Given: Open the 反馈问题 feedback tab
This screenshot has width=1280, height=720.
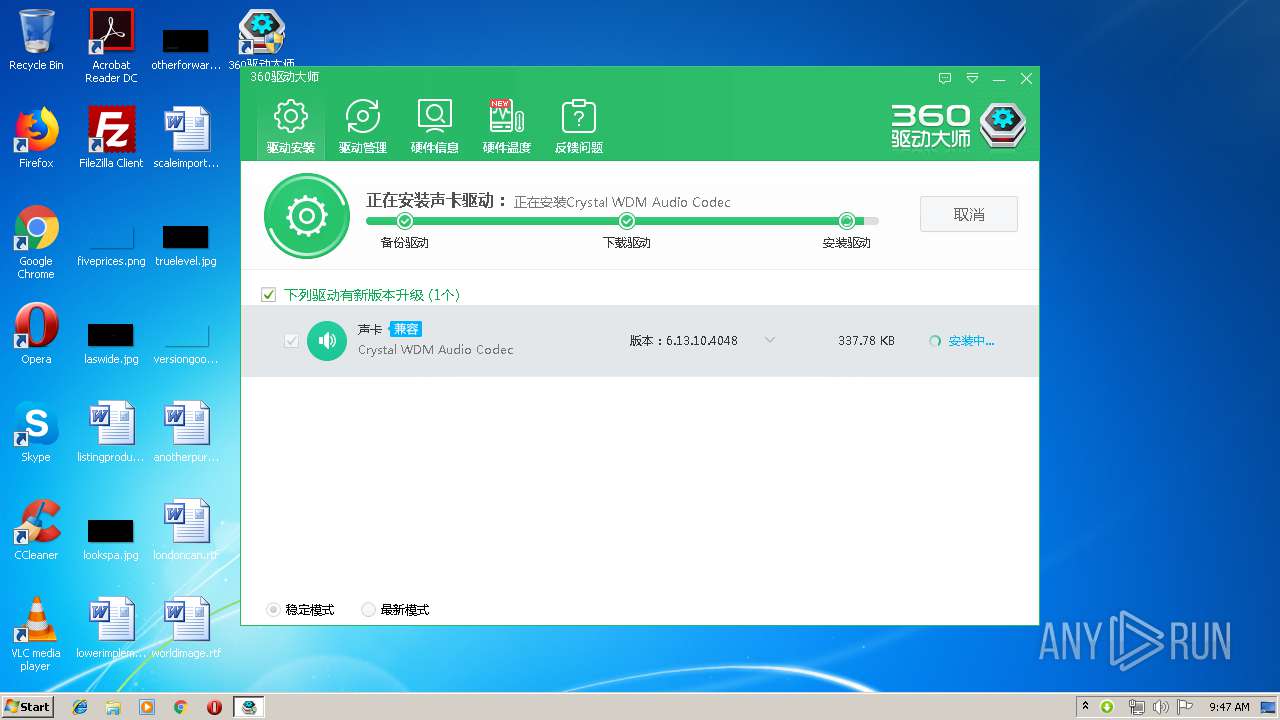Looking at the screenshot, I should point(578,127).
